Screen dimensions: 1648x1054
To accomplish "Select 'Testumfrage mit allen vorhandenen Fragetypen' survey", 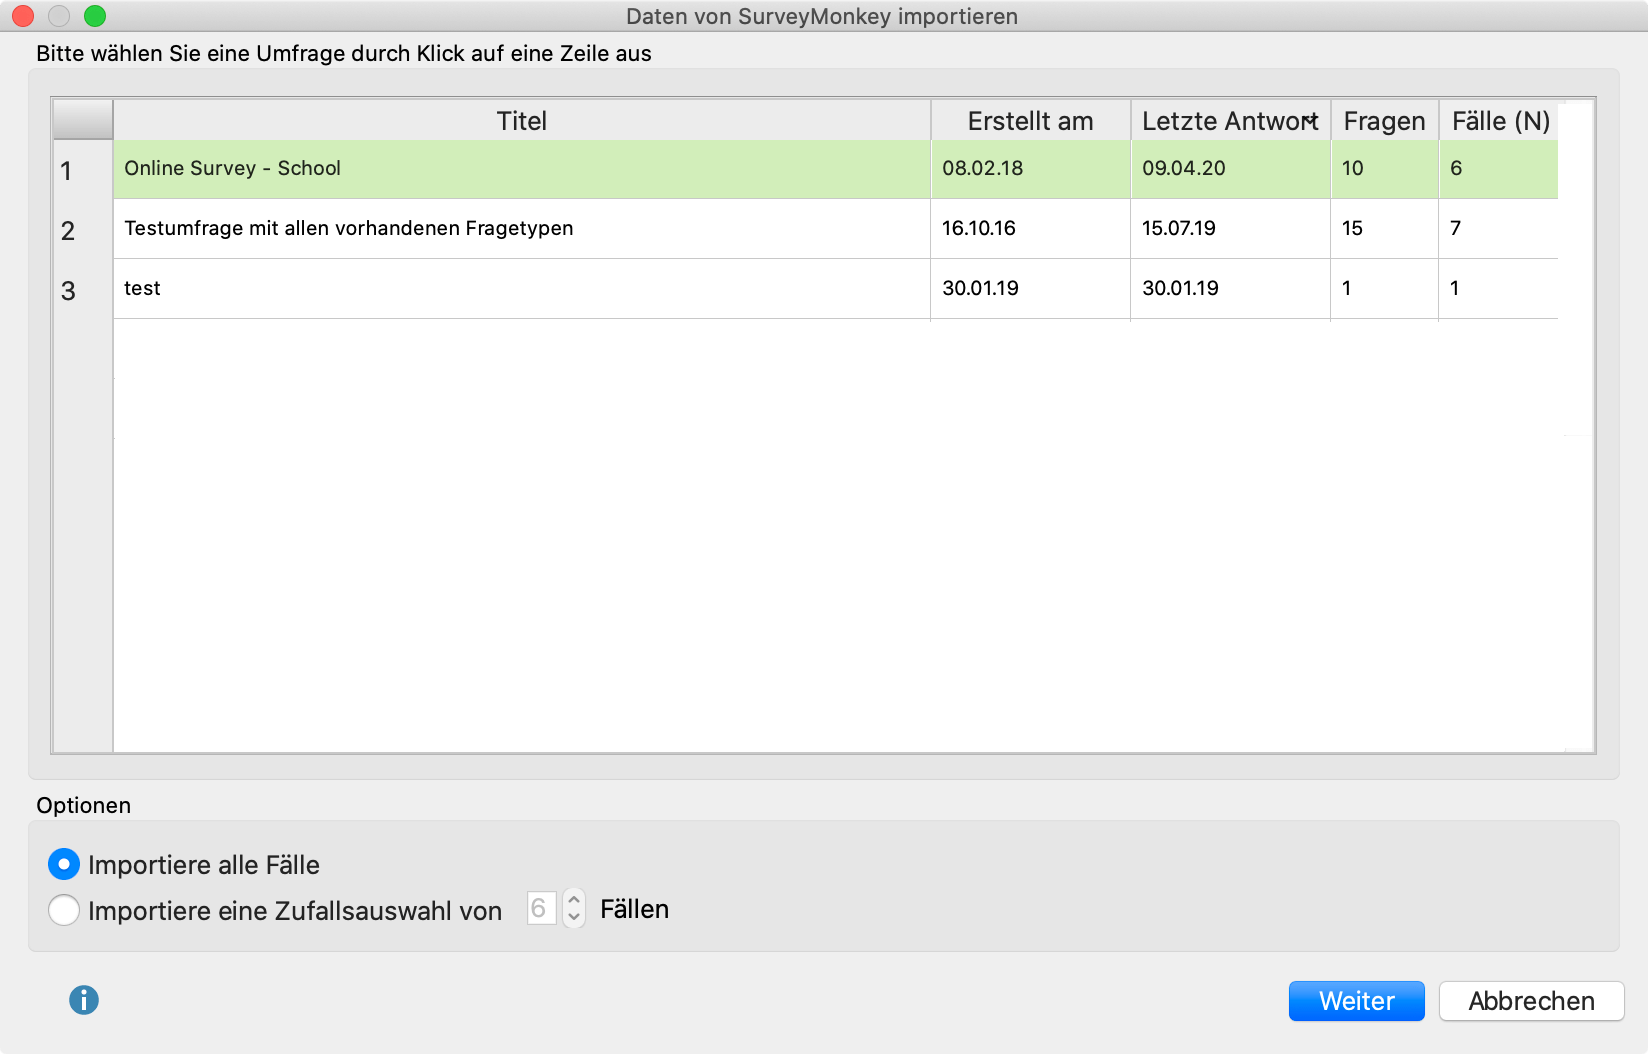I will pyautogui.click(x=835, y=229).
